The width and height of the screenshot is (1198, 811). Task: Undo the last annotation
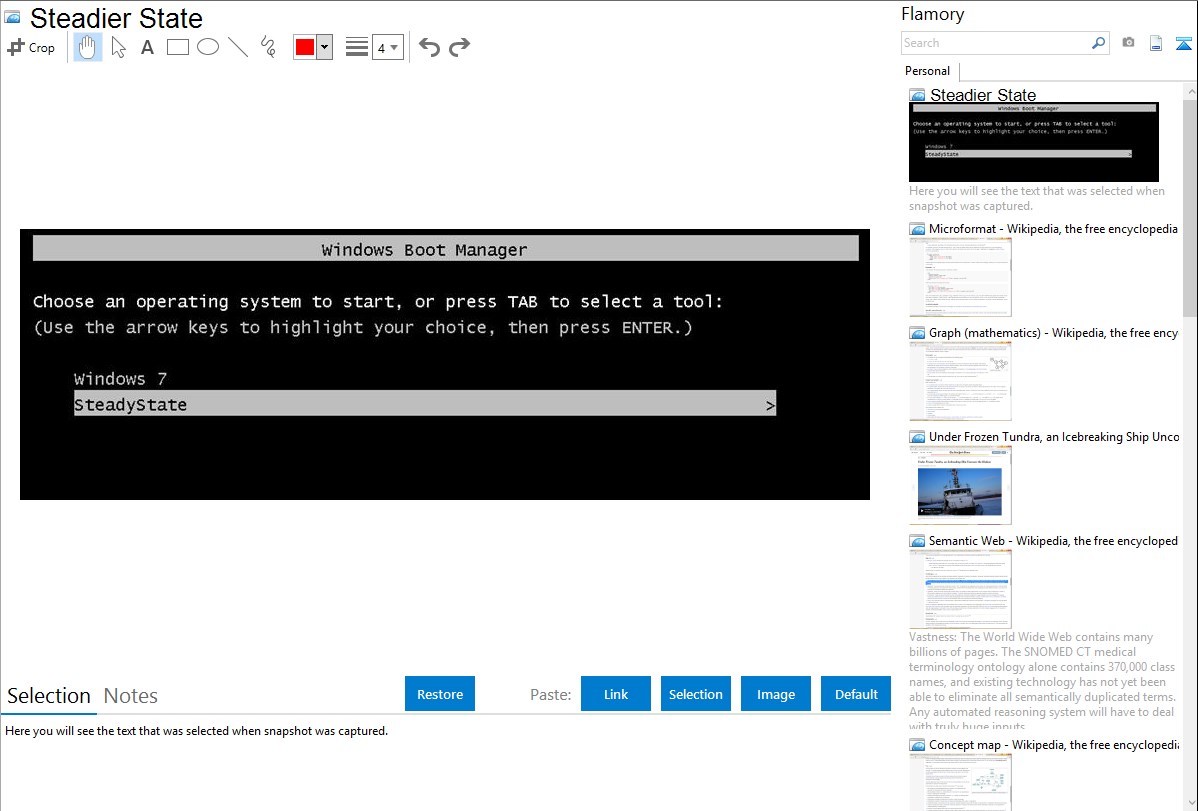(x=429, y=47)
